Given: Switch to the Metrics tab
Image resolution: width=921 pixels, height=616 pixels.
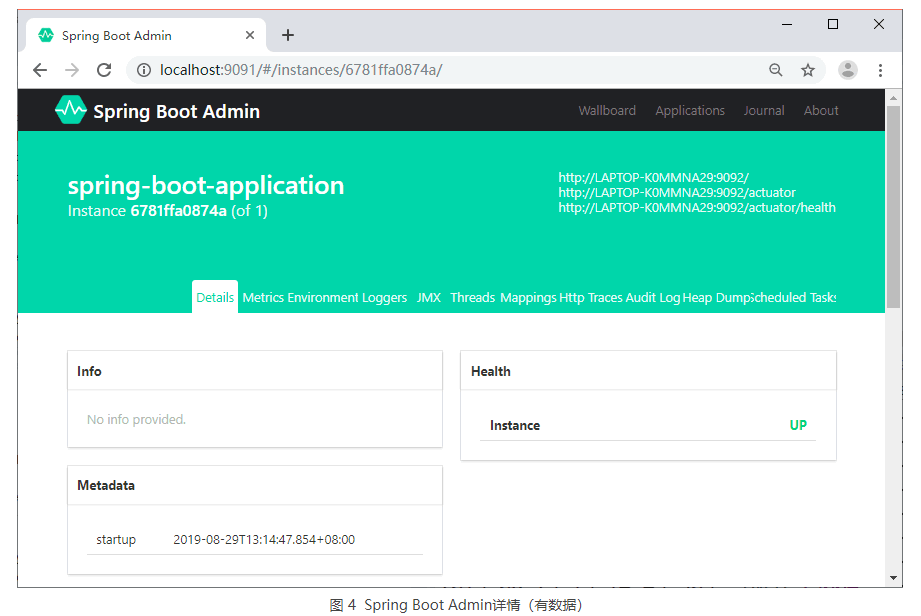Looking at the screenshot, I should 263,297.
